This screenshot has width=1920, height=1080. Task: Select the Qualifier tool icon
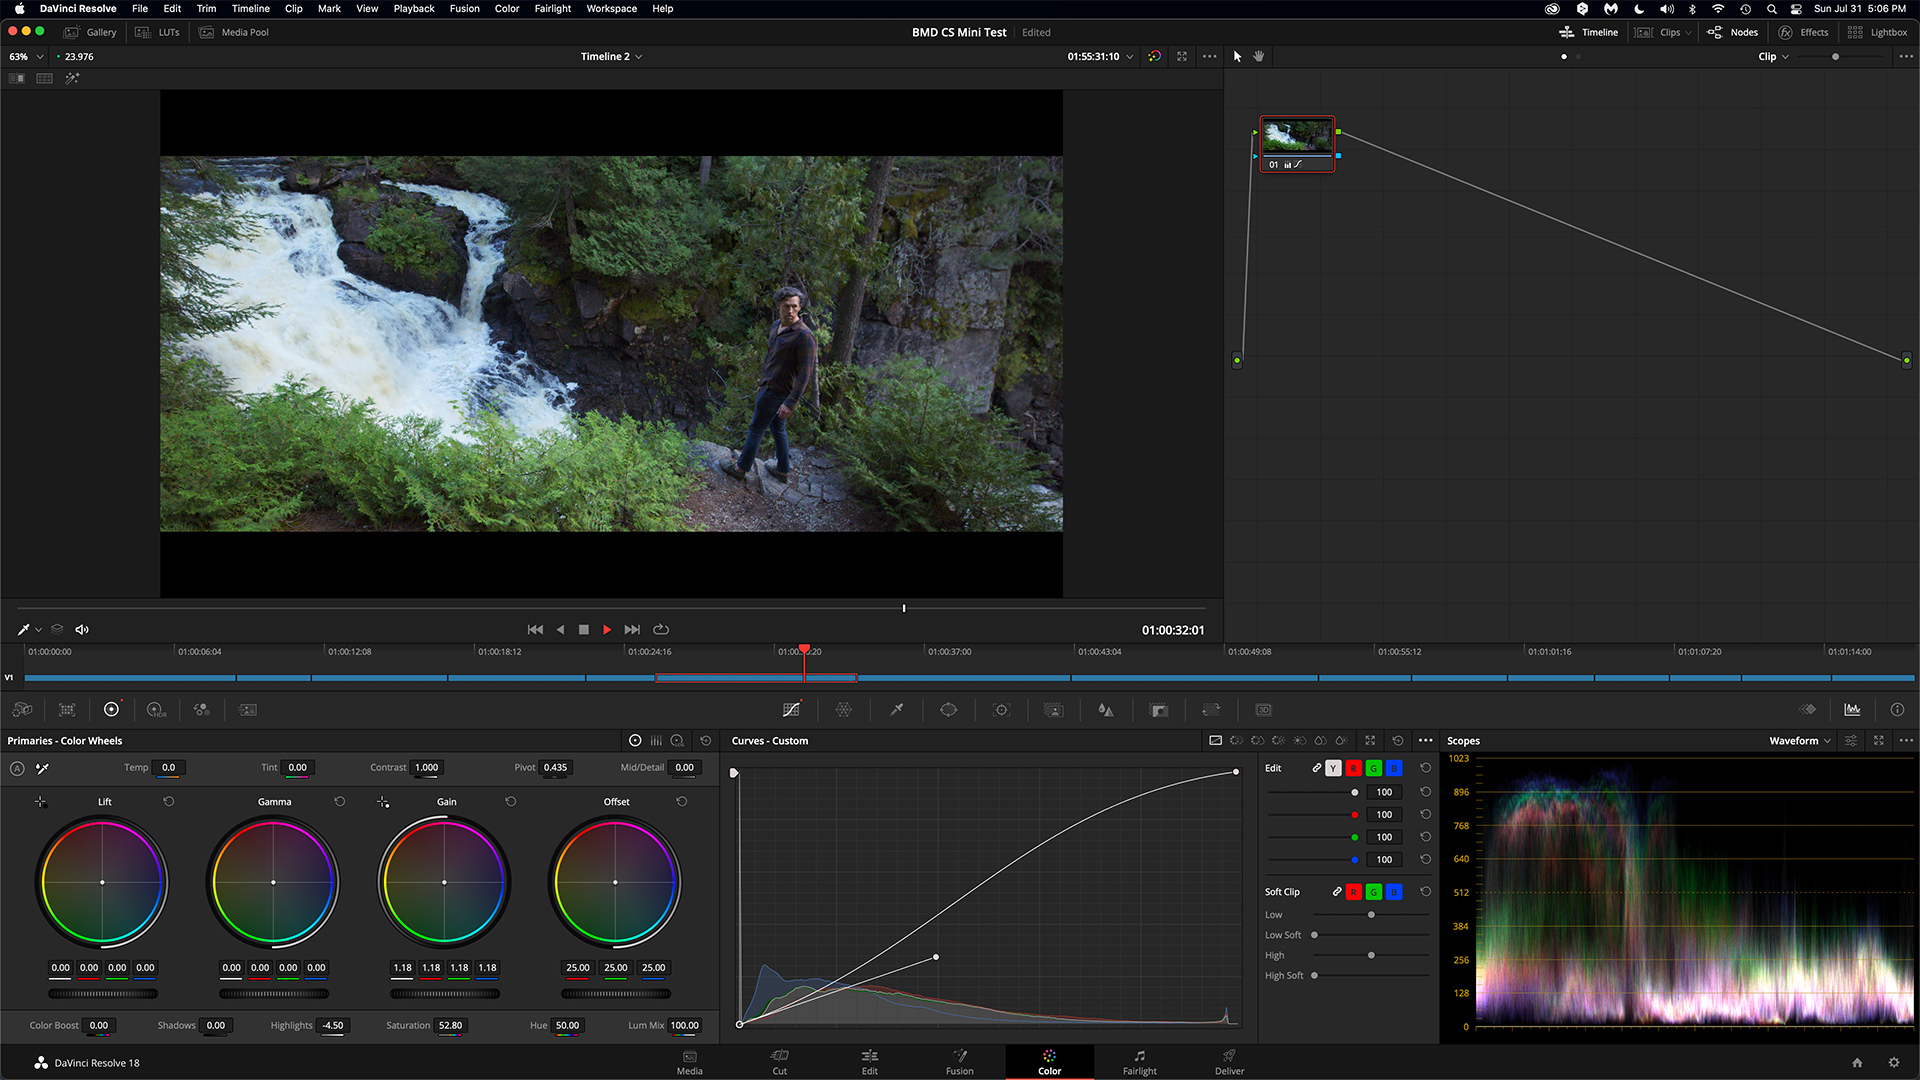(897, 709)
